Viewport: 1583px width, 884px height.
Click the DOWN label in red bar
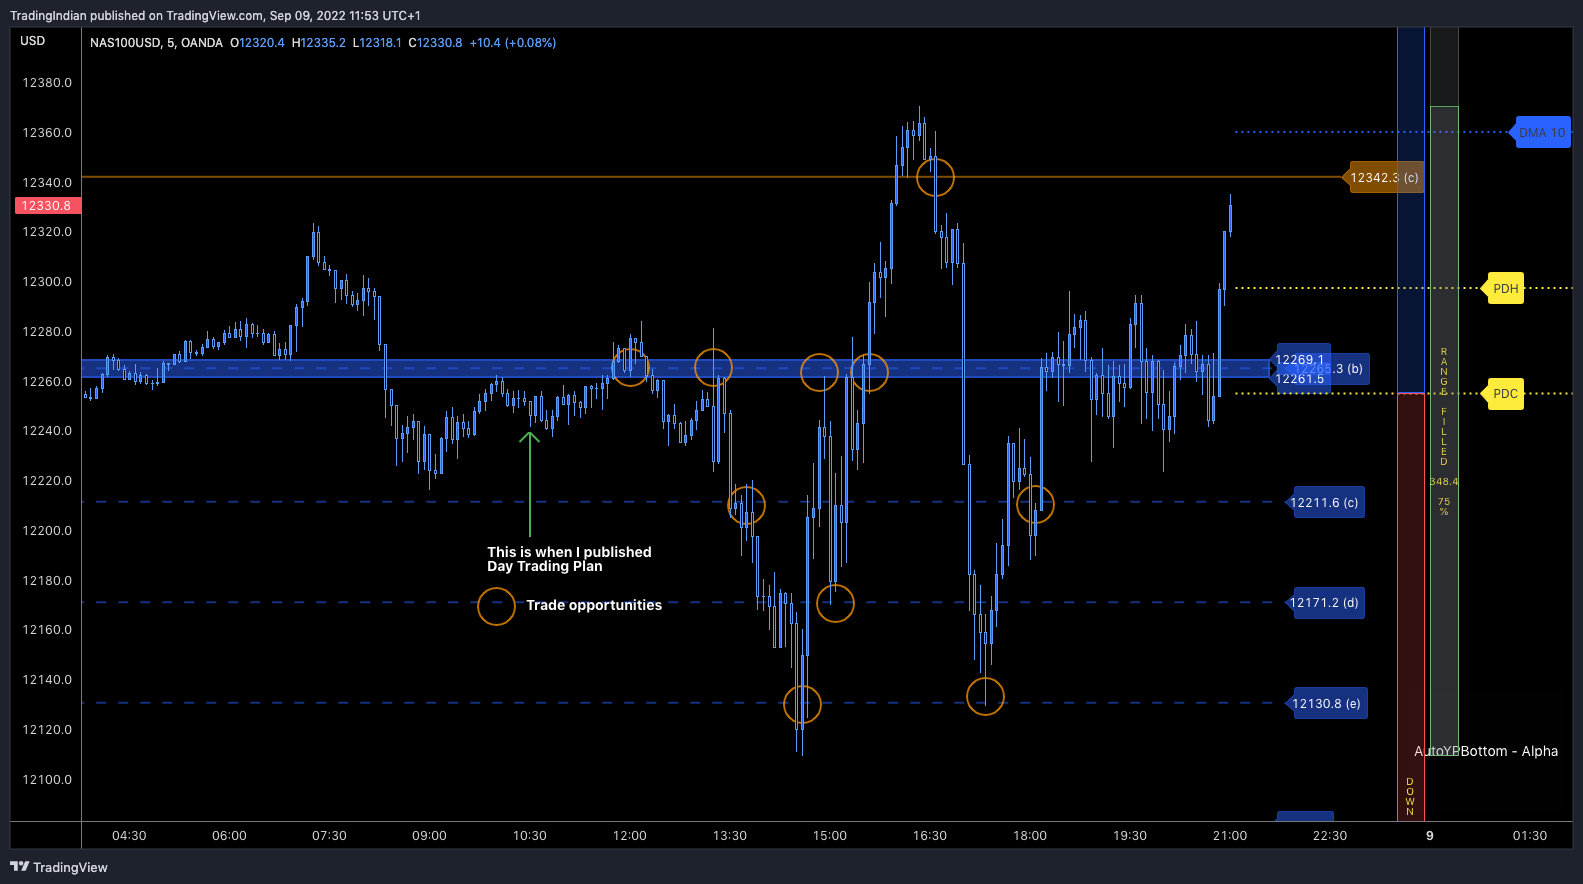coord(1410,797)
